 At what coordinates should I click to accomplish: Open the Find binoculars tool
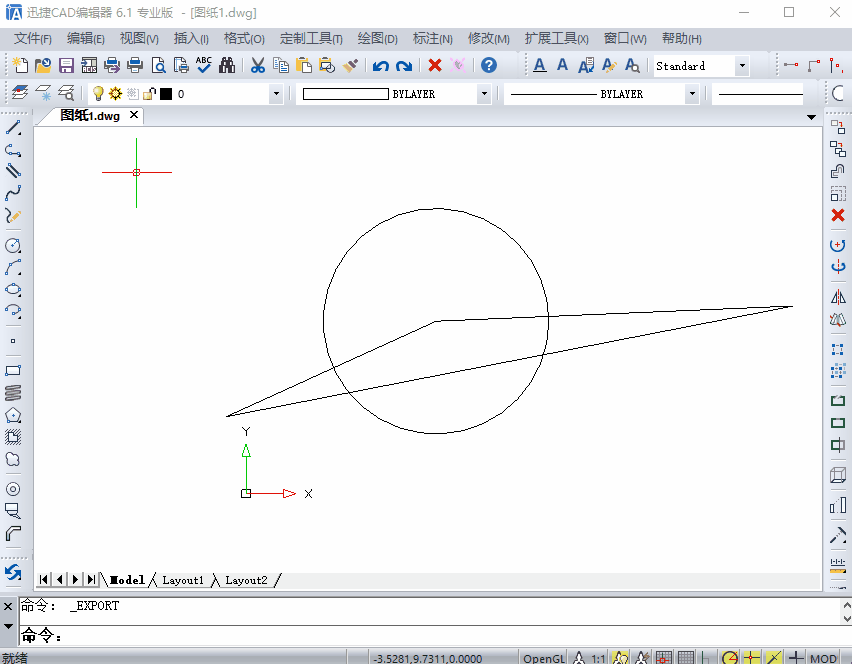(227, 66)
